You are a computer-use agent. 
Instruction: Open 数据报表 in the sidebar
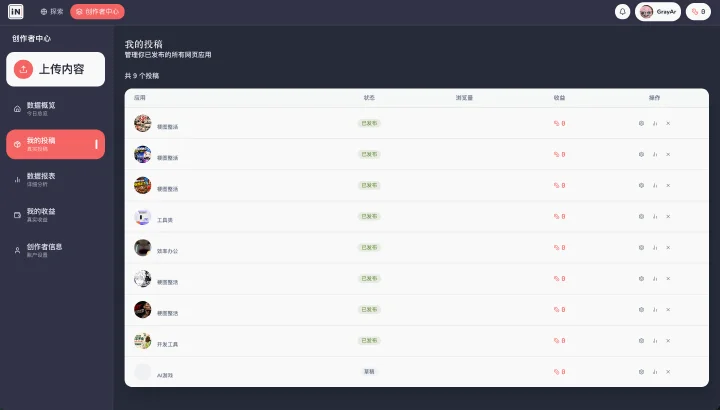click(x=56, y=180)
